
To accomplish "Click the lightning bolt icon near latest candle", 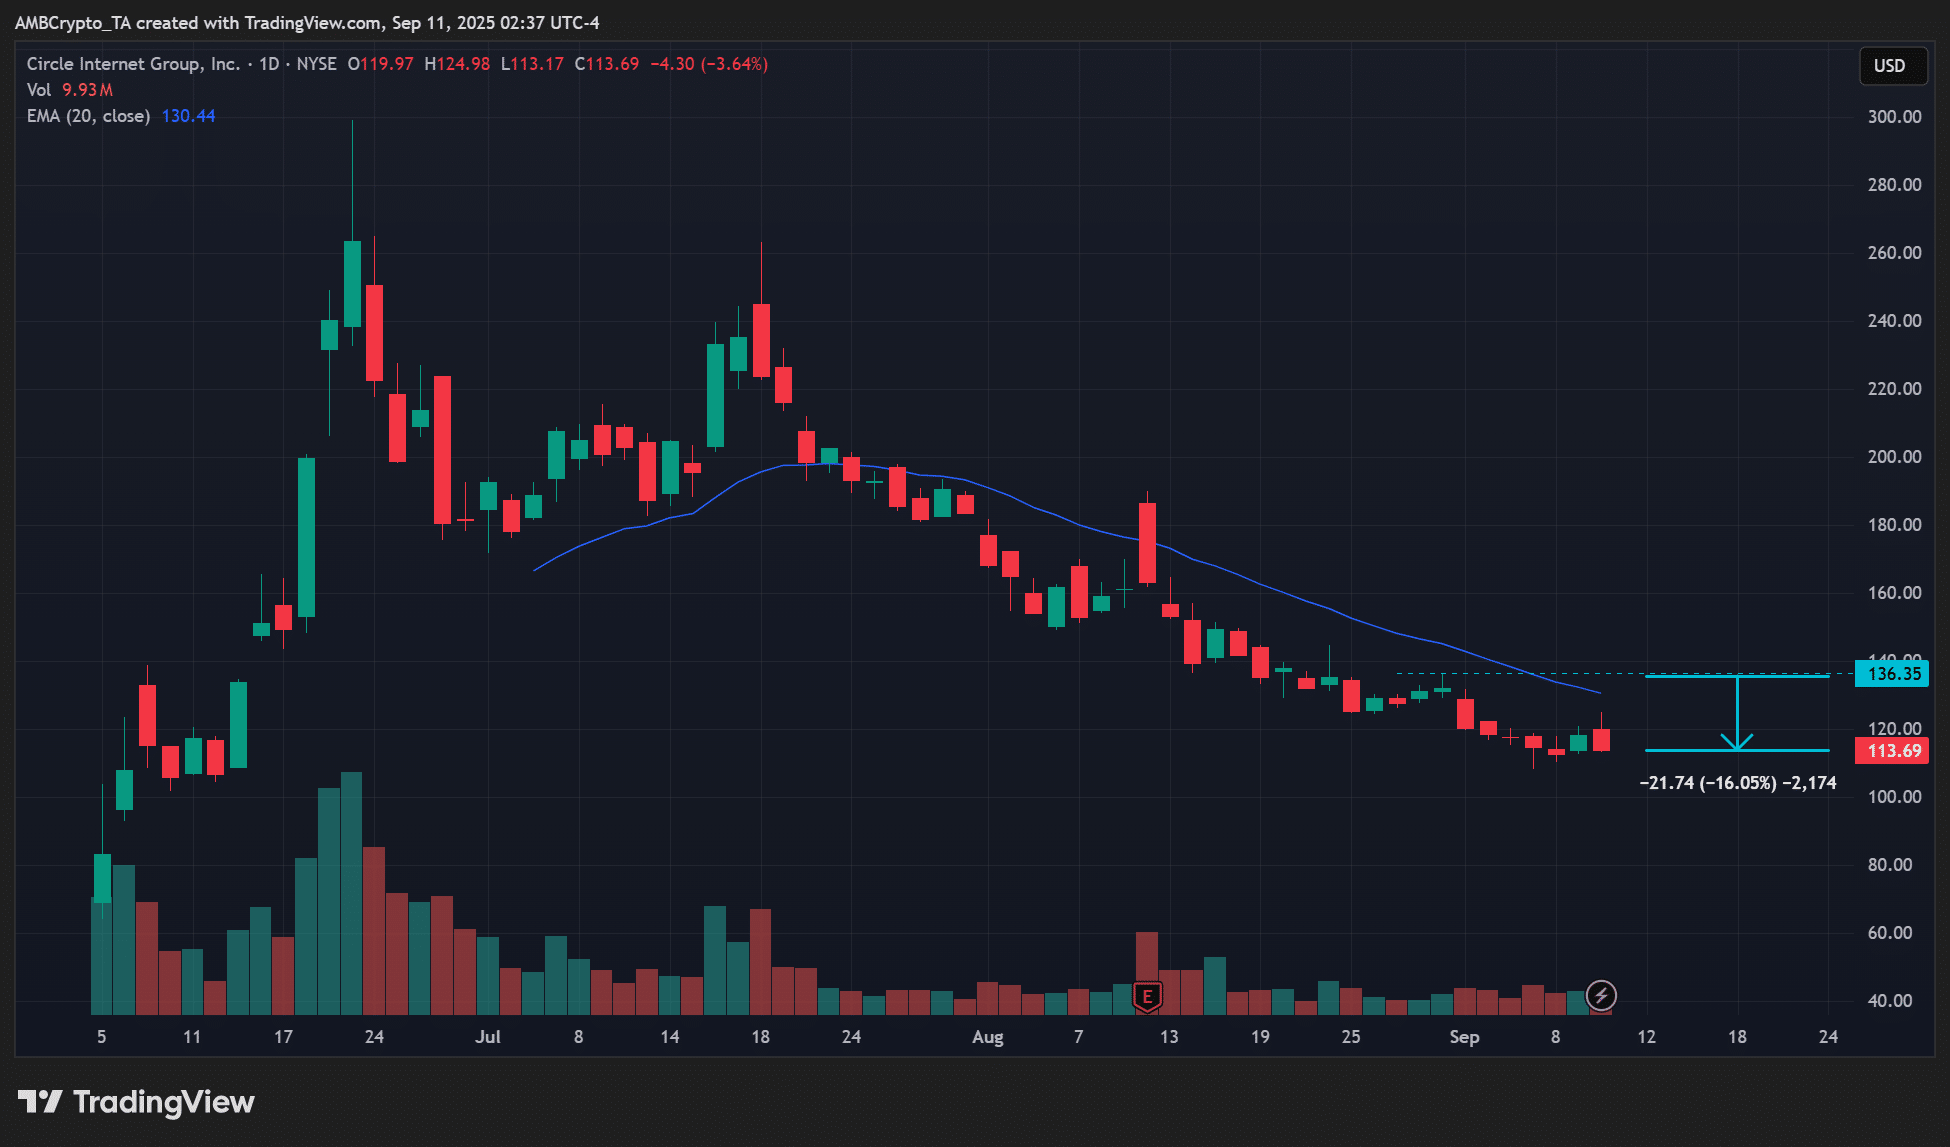I will coord(1601,995).
